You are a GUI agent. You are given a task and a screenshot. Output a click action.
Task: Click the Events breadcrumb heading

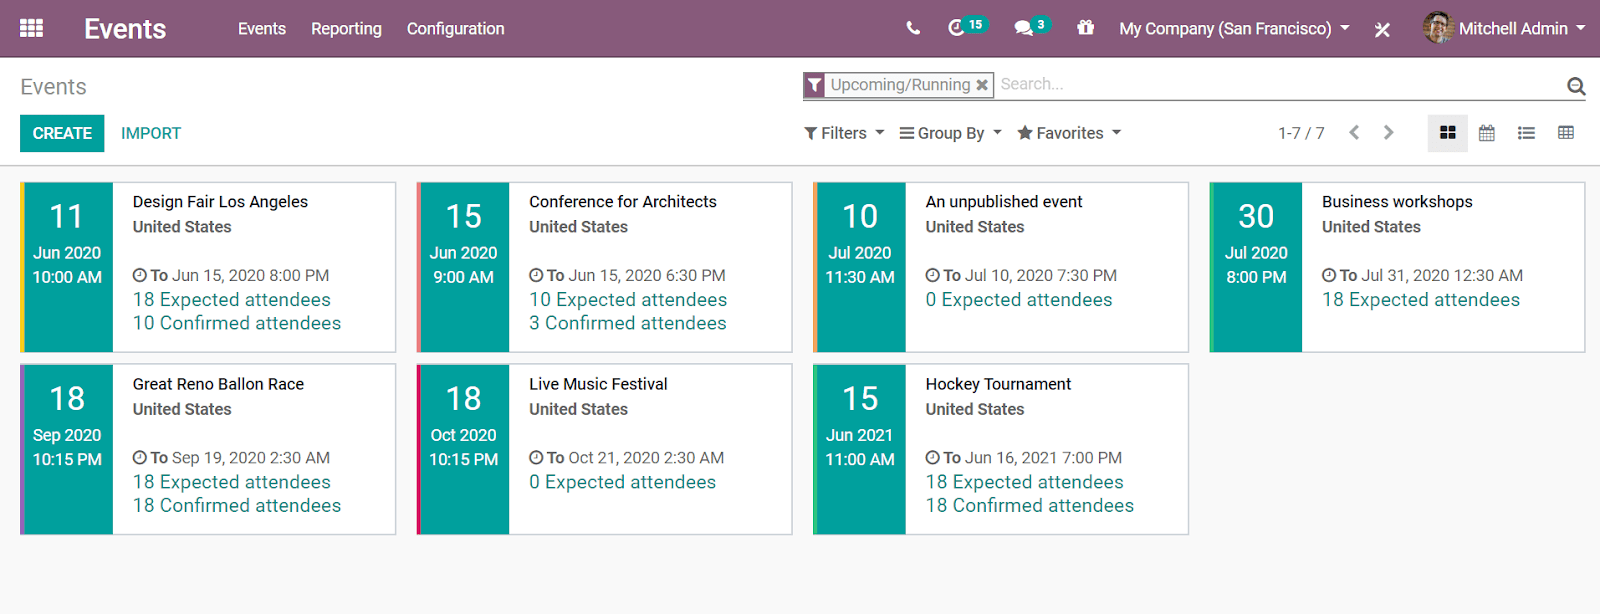[53, 87]
